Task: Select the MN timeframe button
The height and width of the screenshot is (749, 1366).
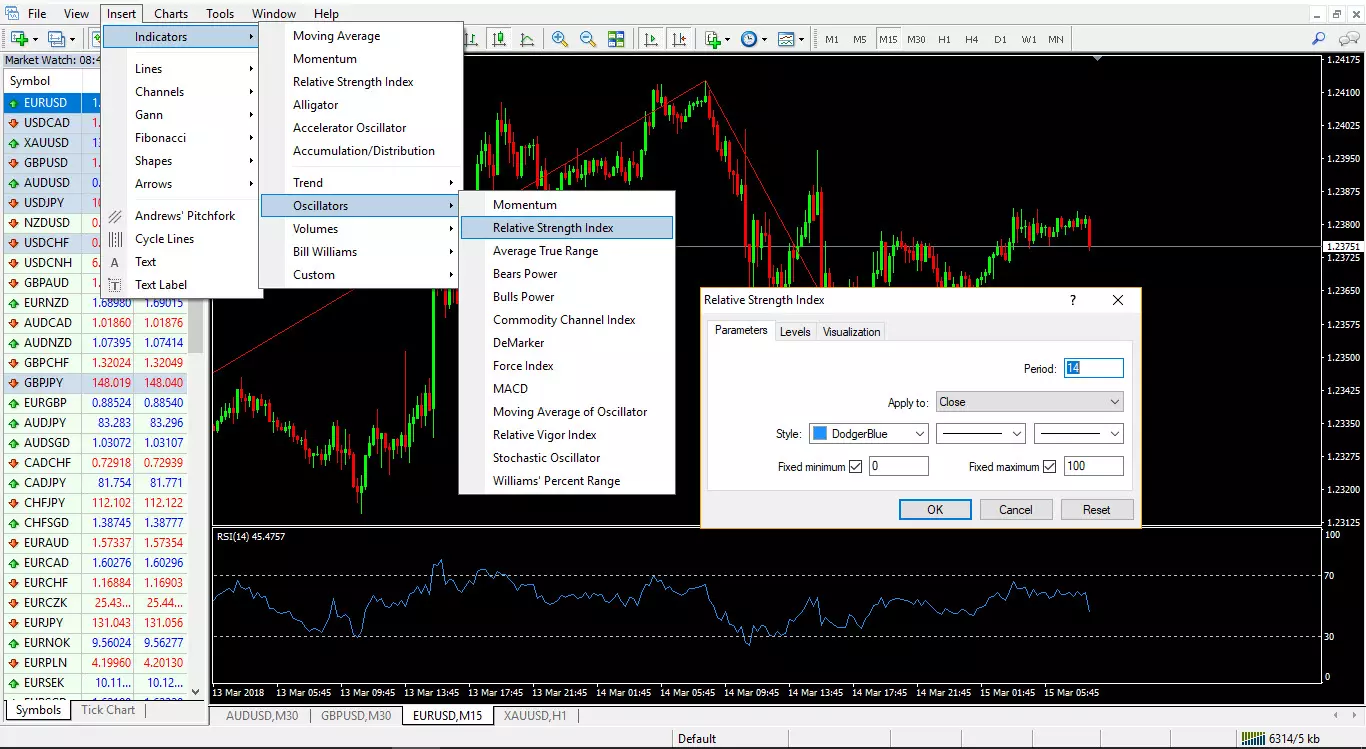Action: pos(1056,39)
